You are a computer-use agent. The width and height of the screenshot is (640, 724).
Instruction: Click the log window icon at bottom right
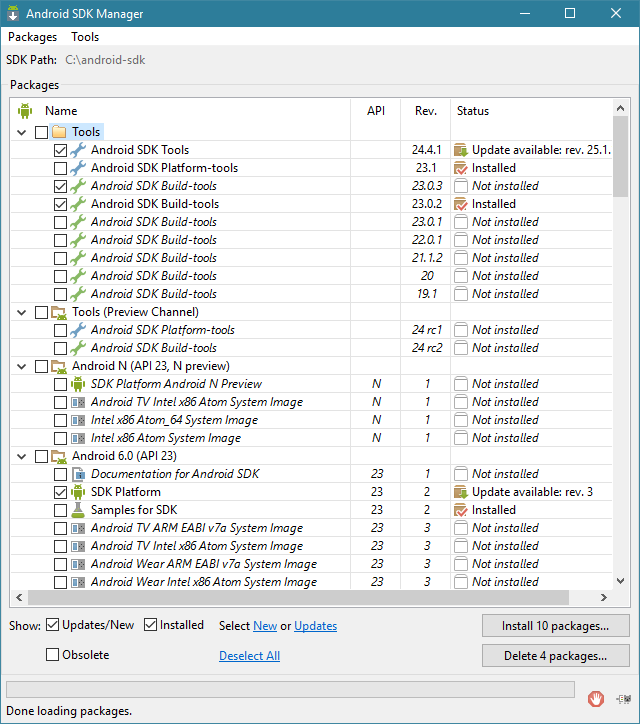pos(624,699)
